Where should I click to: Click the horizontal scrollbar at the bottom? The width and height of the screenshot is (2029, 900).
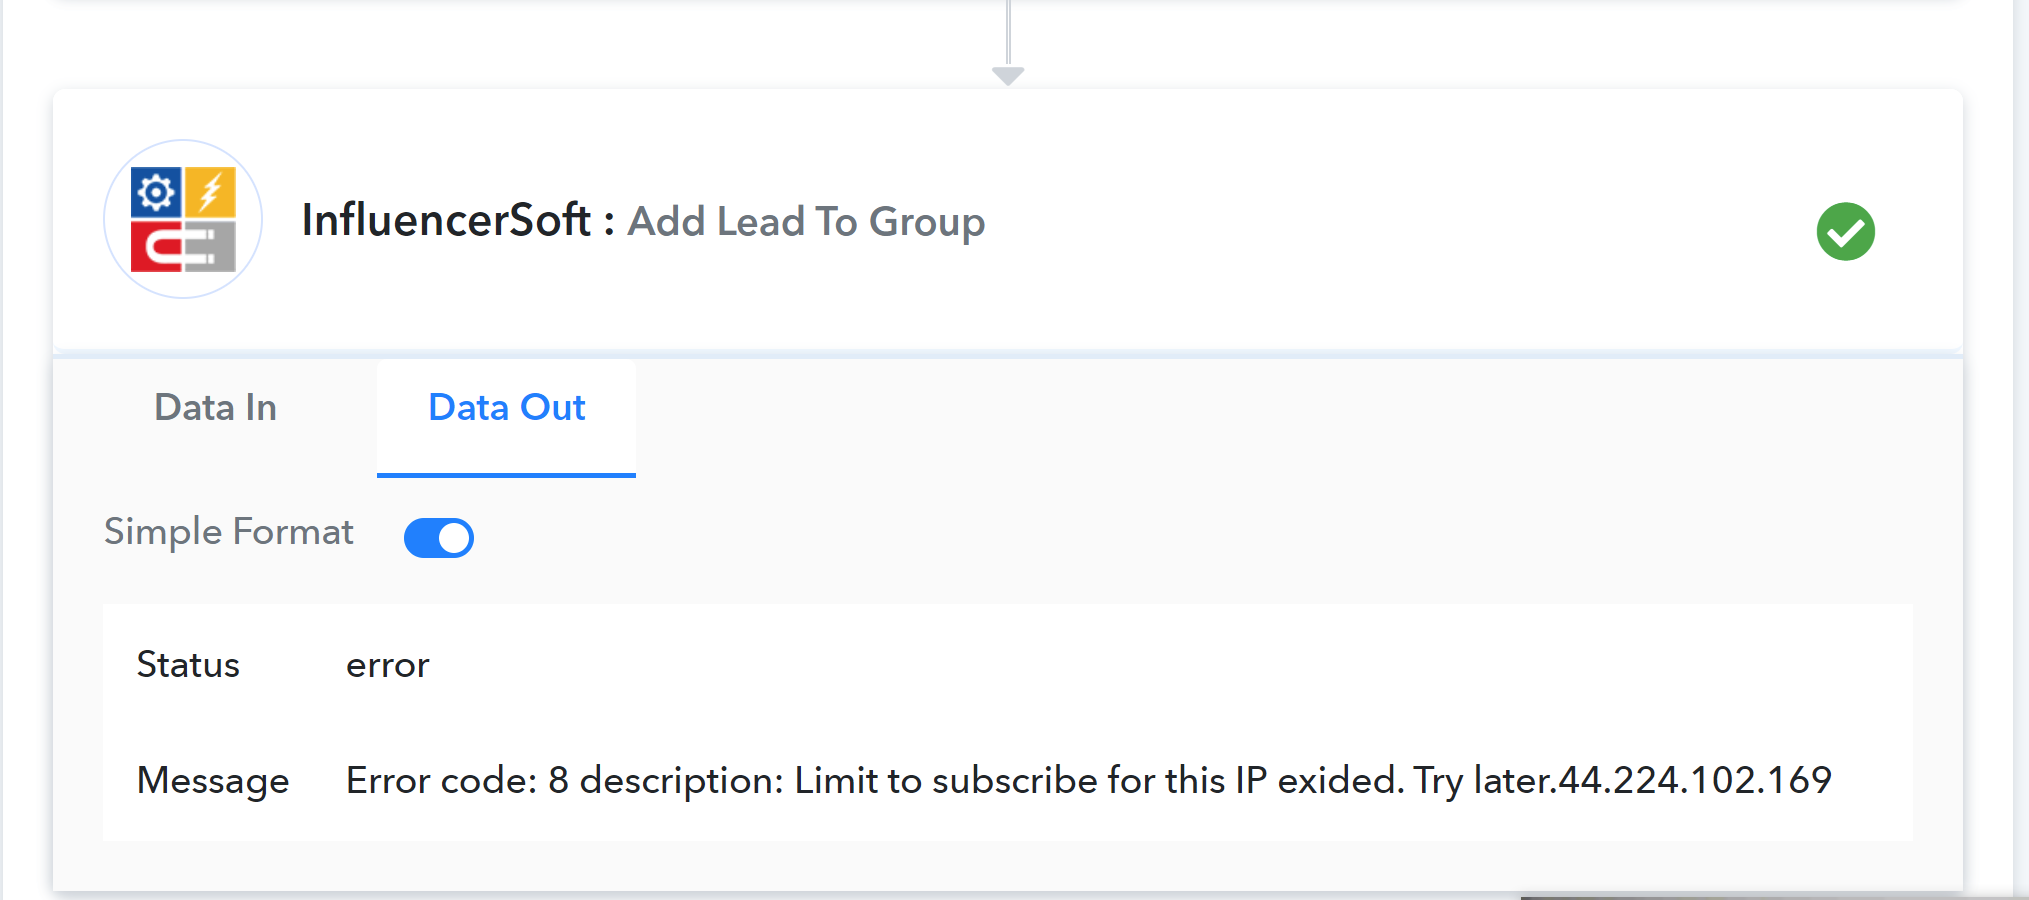(1770, 896)
